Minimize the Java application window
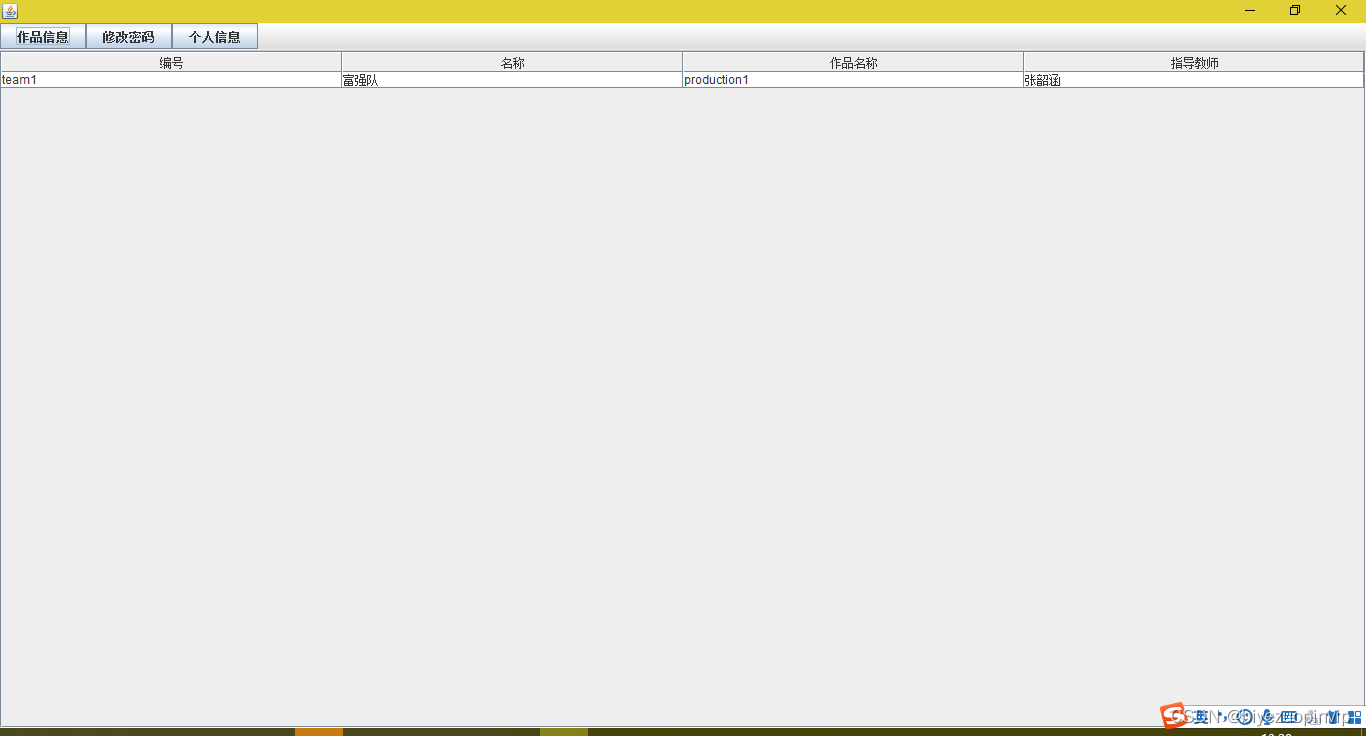The image size is (1366, 736). [x=1250, y=10]
